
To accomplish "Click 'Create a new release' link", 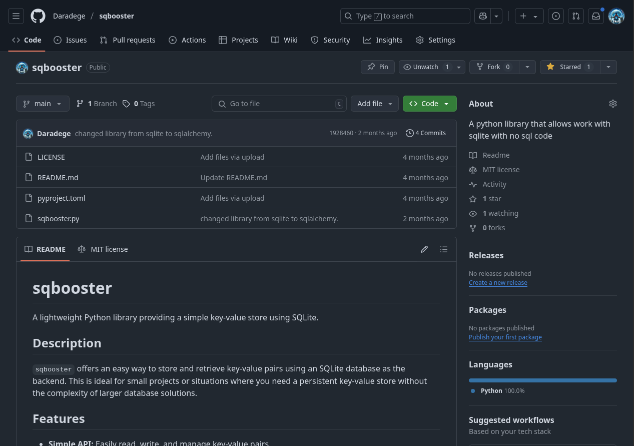I will pyautogui.click(x=498, y=283).
